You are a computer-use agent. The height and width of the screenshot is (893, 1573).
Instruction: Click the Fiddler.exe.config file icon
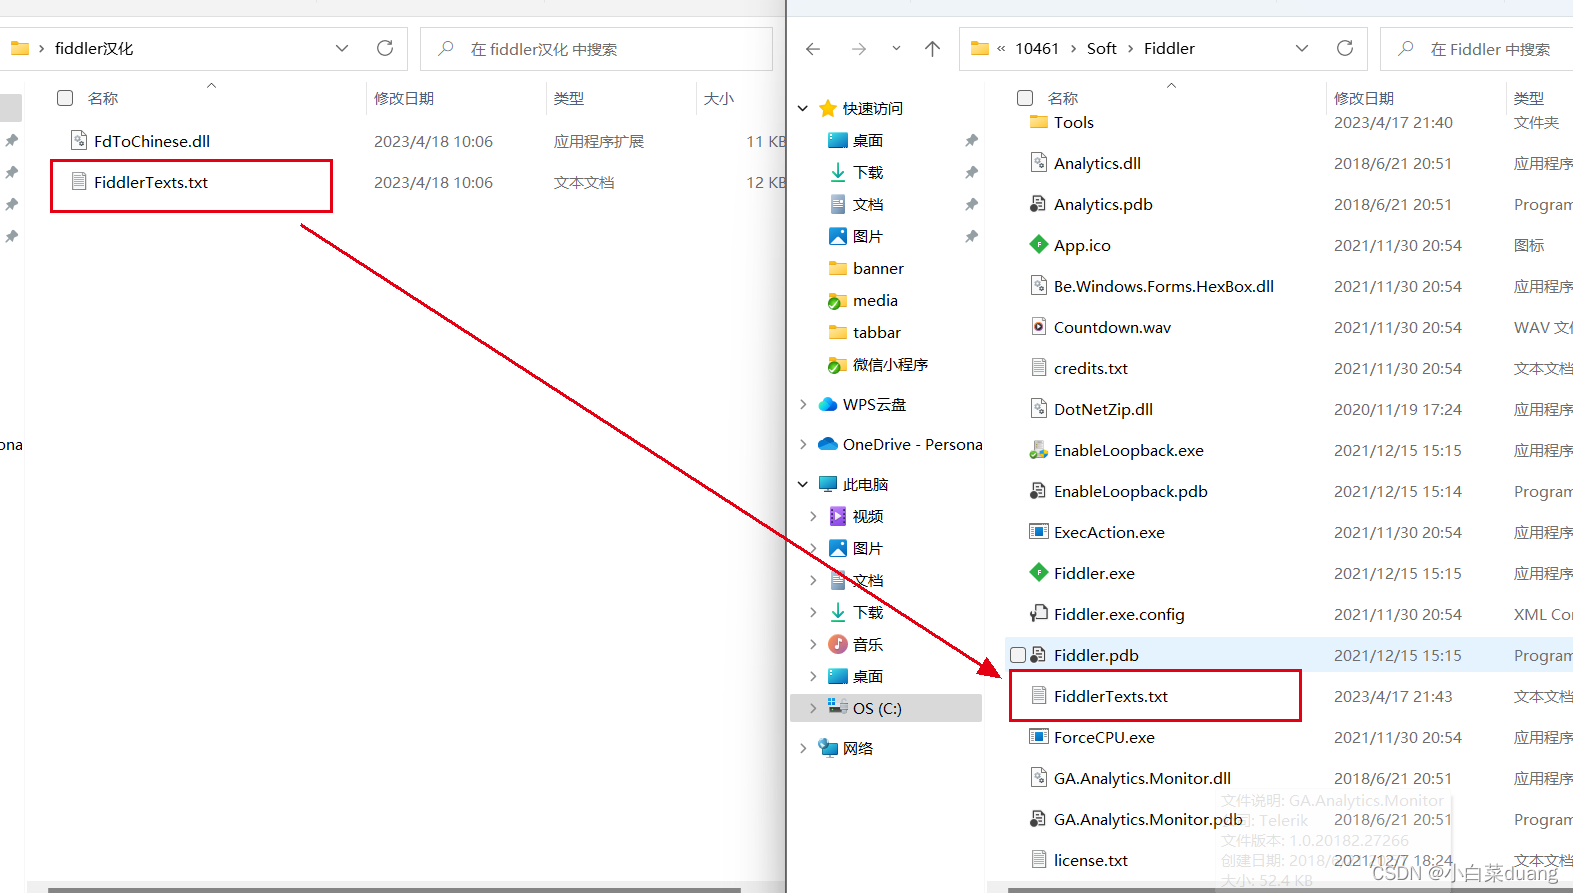1039,614
